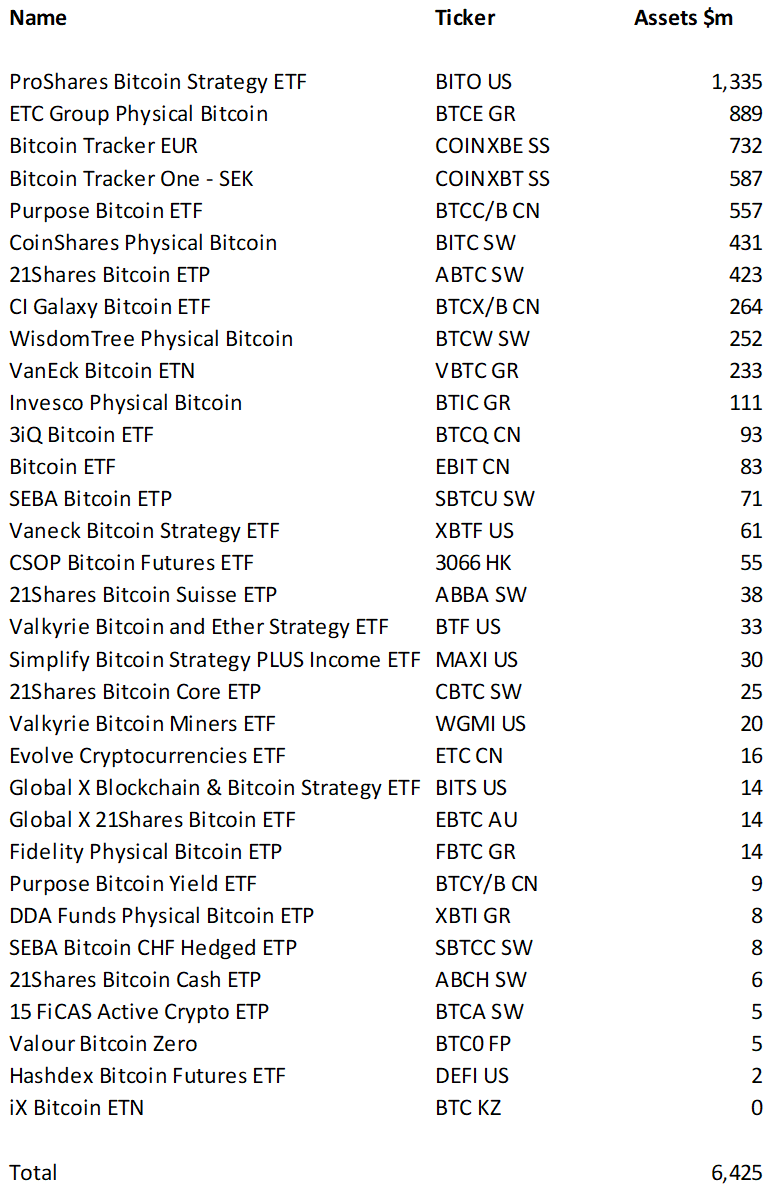Viewport: 776px width, 1193px height.
Task: Select the 3066 HK ticker cell
Action: pos(473,562)
